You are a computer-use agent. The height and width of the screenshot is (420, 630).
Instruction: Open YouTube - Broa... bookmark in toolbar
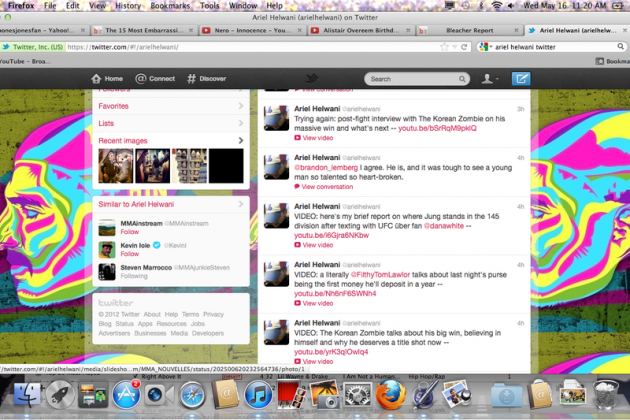[x=25, y=61]
